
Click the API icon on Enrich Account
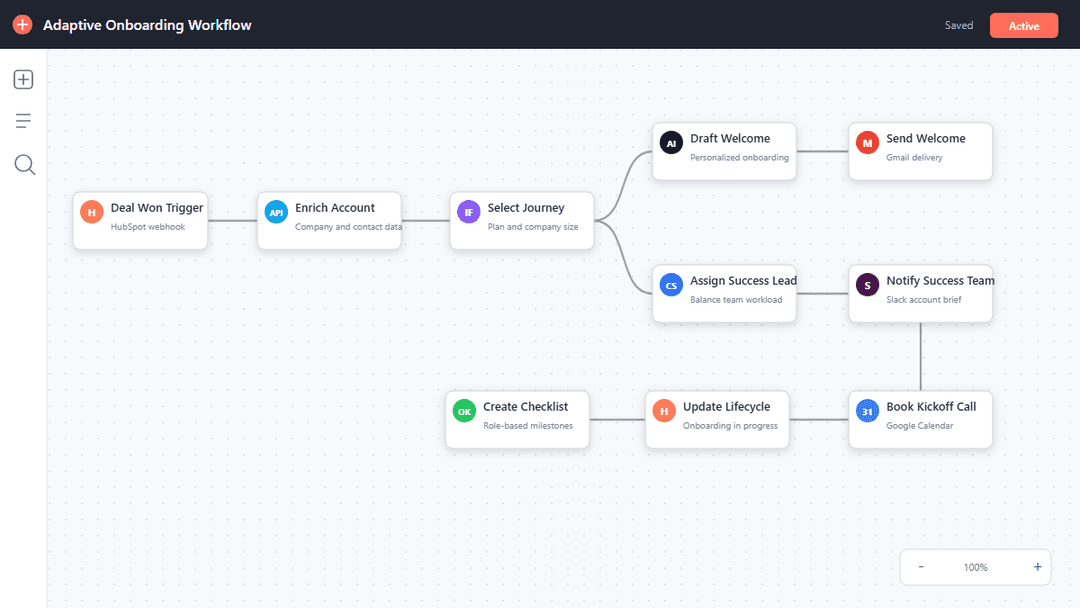click(276, 212)
